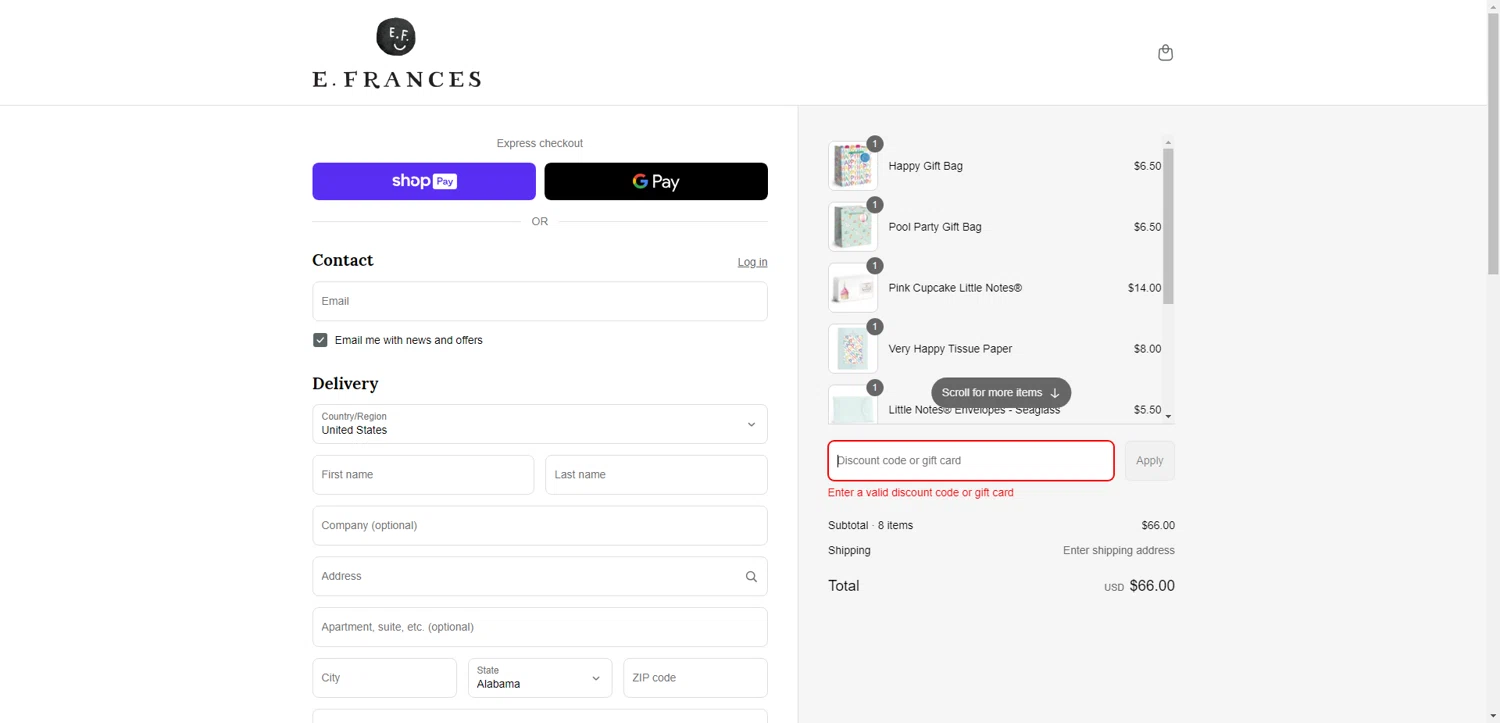Screen dimensions: 1500x723
Task: Click the Very Happy Tissue Paper thumbnail
Action: [x=853, y=349]
